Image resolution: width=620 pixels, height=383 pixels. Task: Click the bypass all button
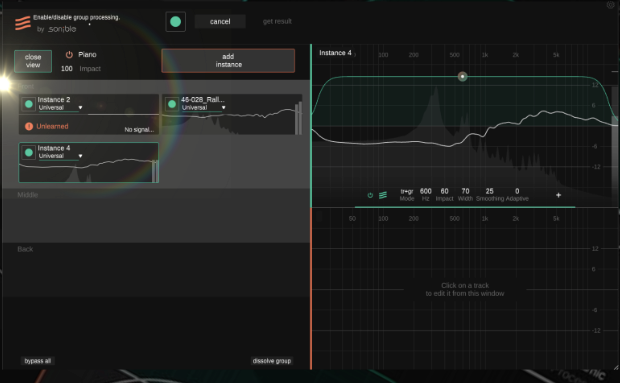(38, 361)
